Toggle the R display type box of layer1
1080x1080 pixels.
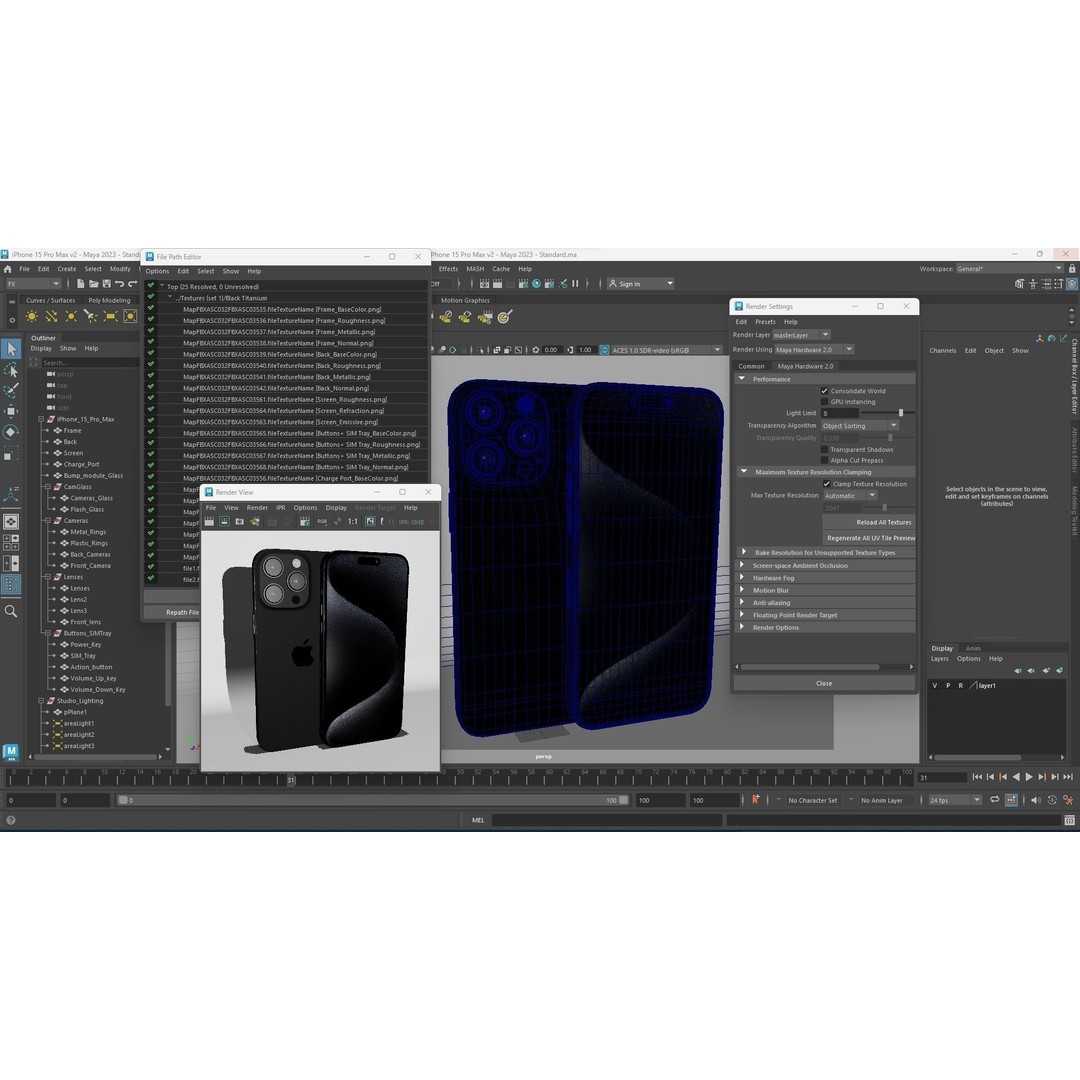point(961,685)
